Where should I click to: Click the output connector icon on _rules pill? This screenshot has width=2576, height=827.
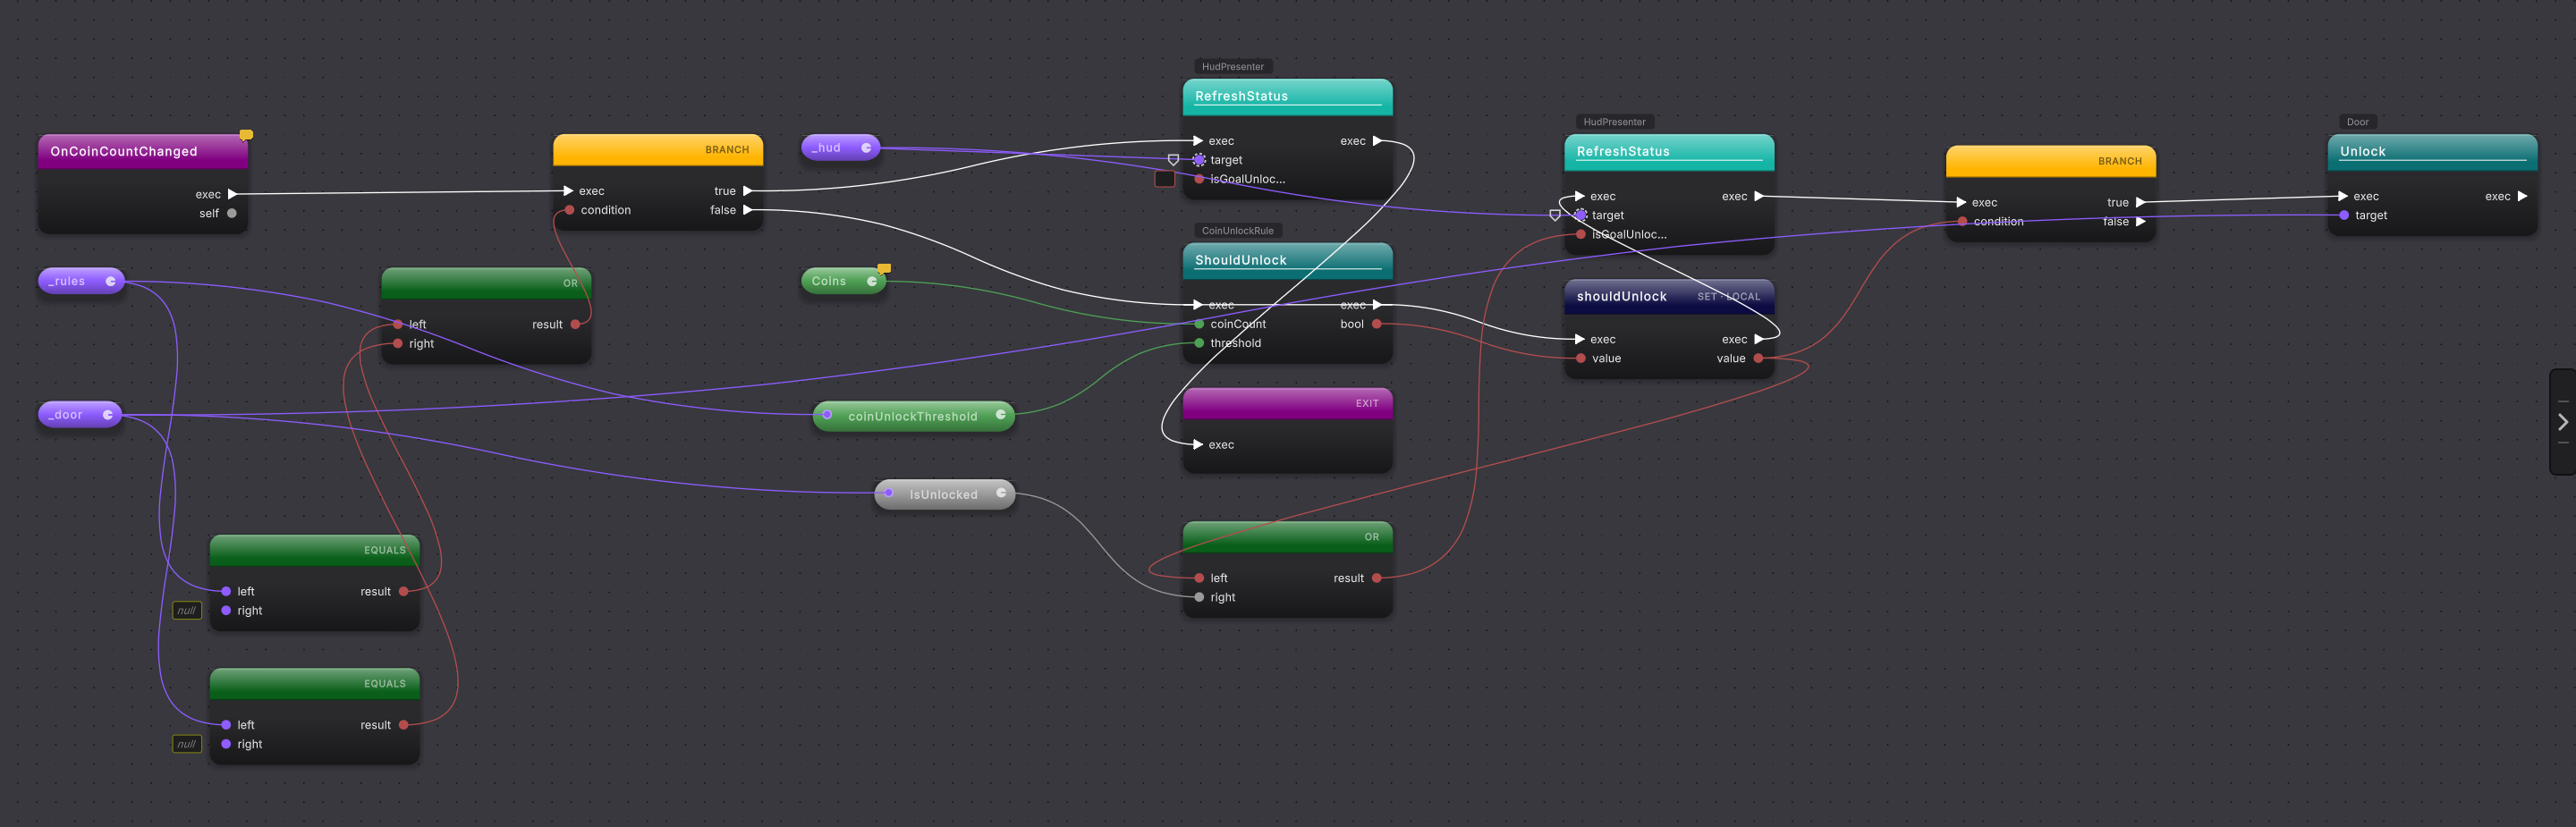point(110,281)
